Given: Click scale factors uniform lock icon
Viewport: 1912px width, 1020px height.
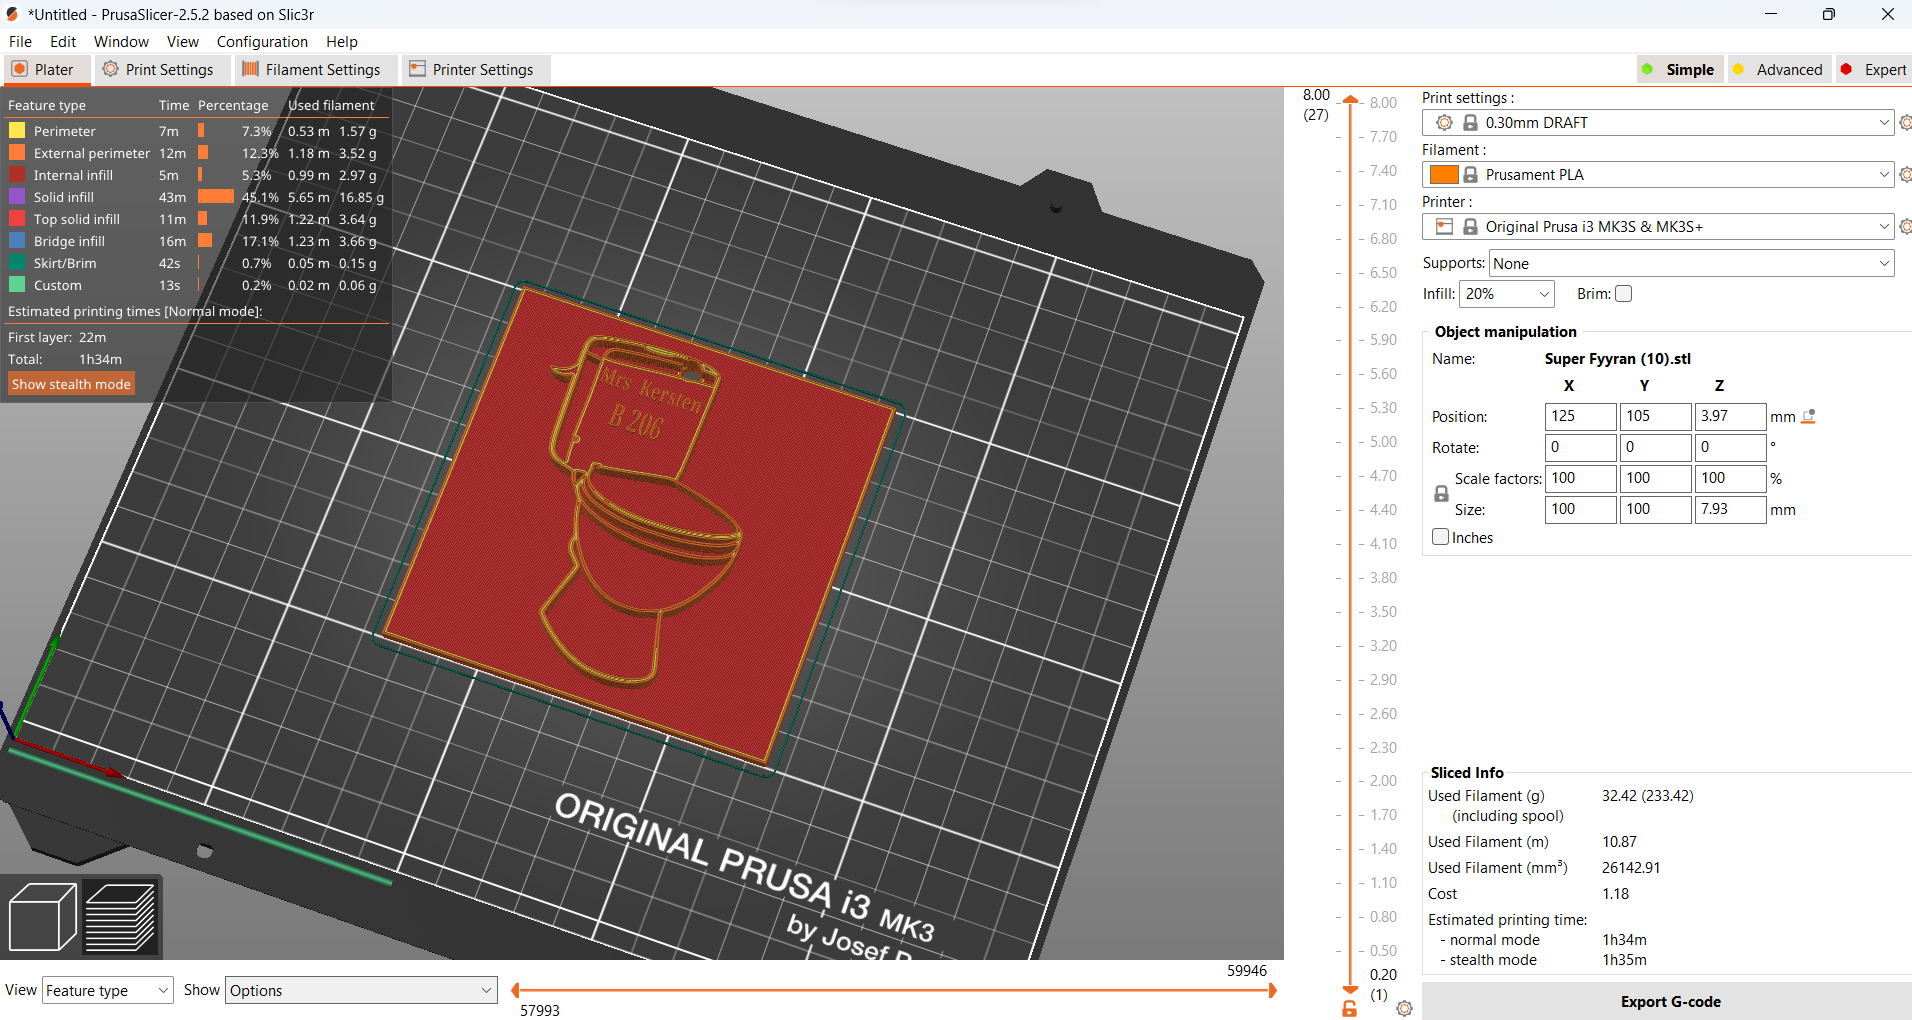Looking at the screenshot, I should 1441,494.
